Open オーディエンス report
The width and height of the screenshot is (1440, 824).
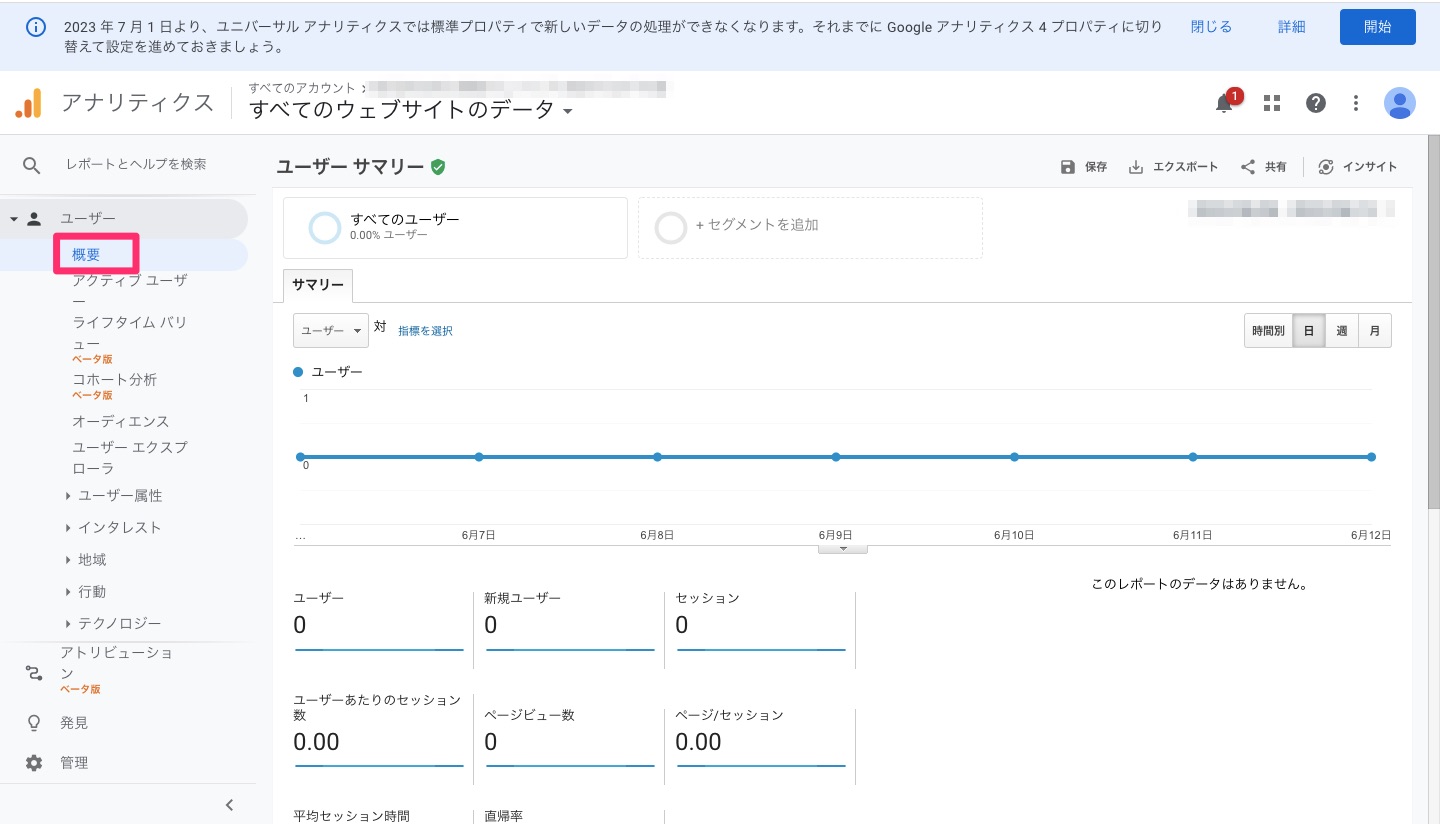pos(121,422)
